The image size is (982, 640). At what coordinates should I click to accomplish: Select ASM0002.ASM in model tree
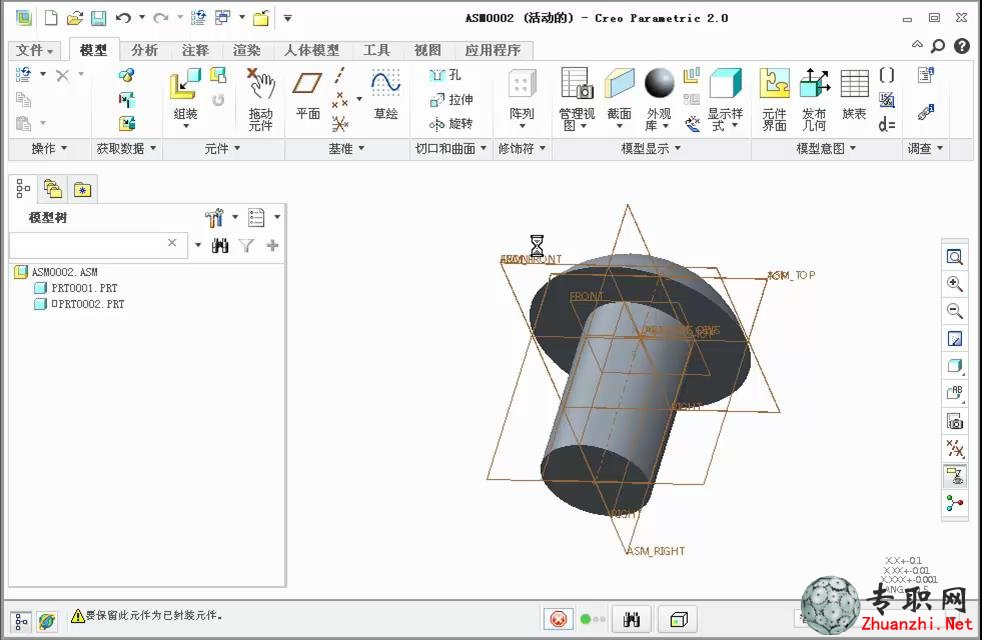tap(65, 272)
